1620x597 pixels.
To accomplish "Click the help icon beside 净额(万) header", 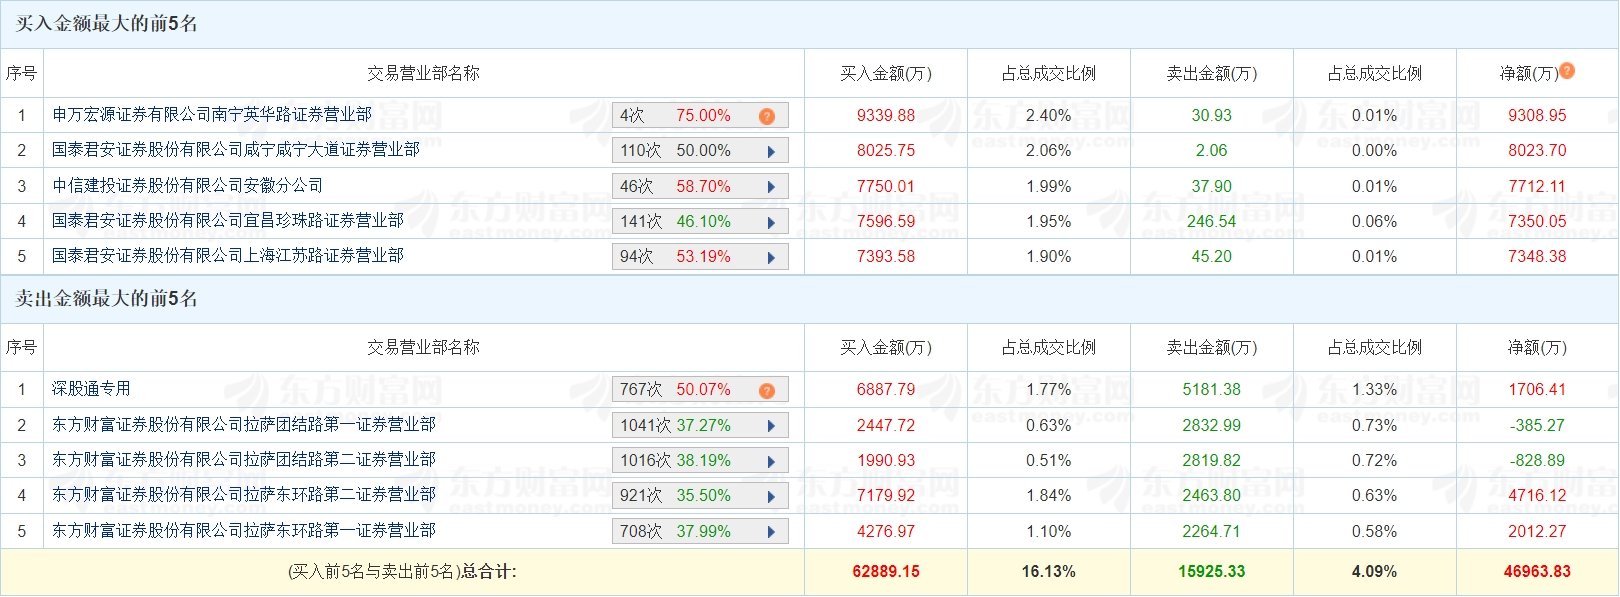I will (x=1567, y=71).
